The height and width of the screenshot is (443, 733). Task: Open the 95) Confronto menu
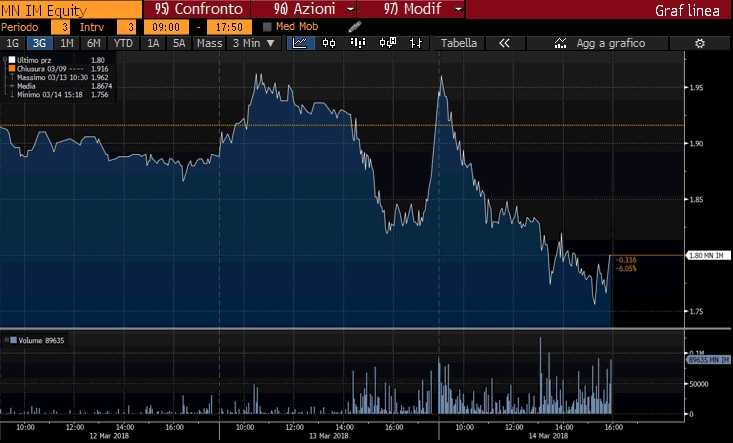tap(197, 9)
